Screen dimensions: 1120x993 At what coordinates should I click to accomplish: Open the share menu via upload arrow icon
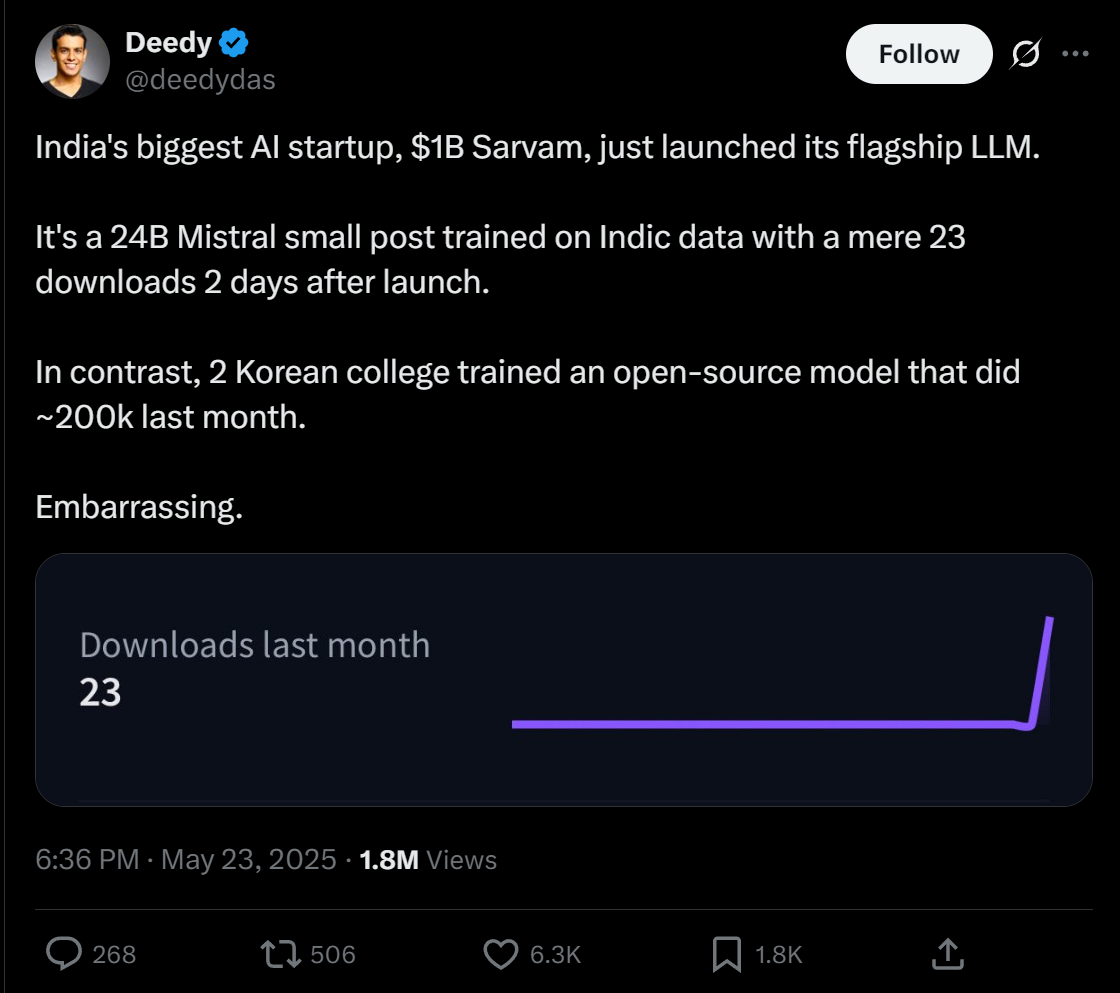[x=947, y=955]
